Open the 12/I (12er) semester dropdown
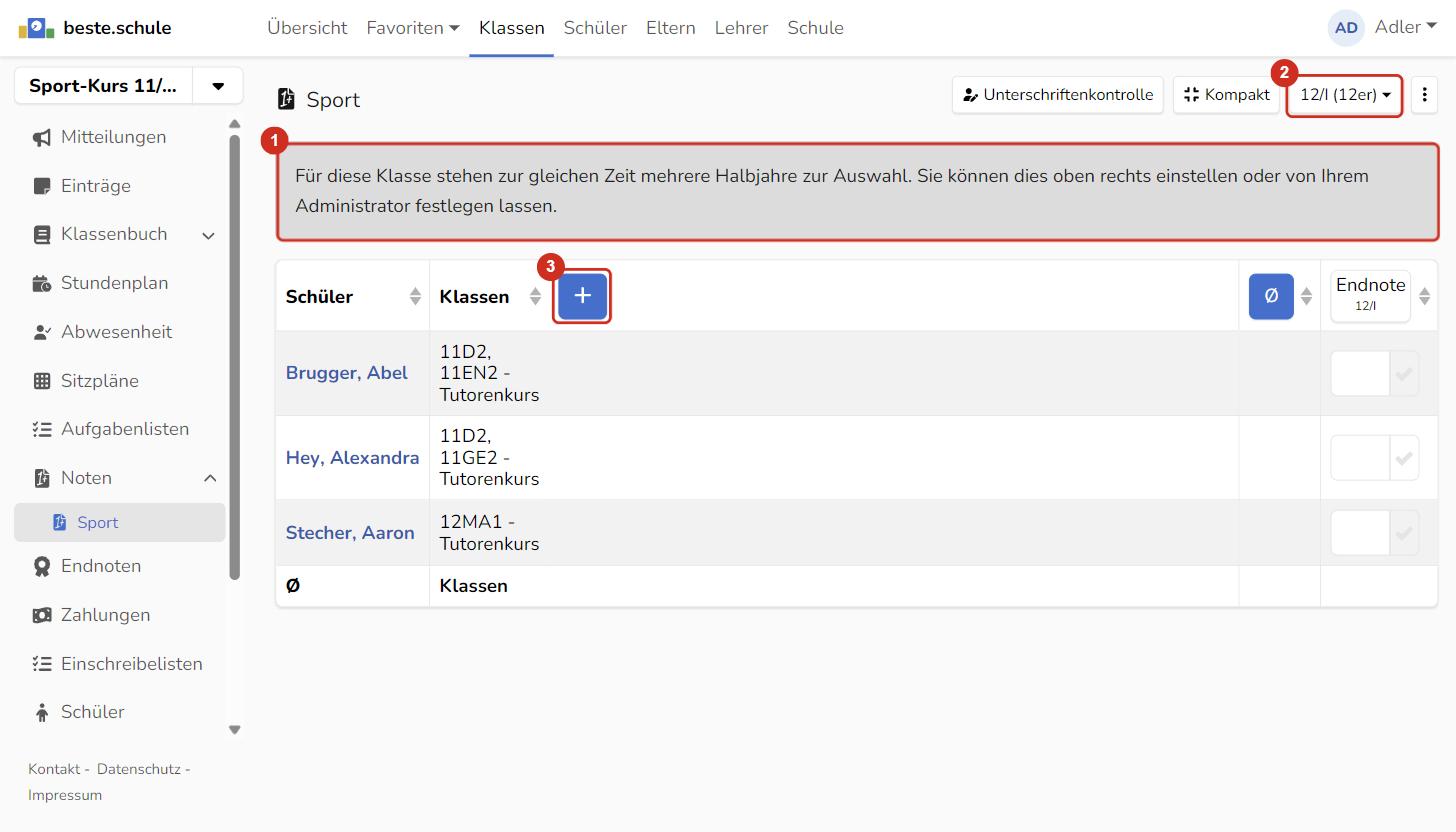Screen dimensions: 1456x832 (1344, 95)
